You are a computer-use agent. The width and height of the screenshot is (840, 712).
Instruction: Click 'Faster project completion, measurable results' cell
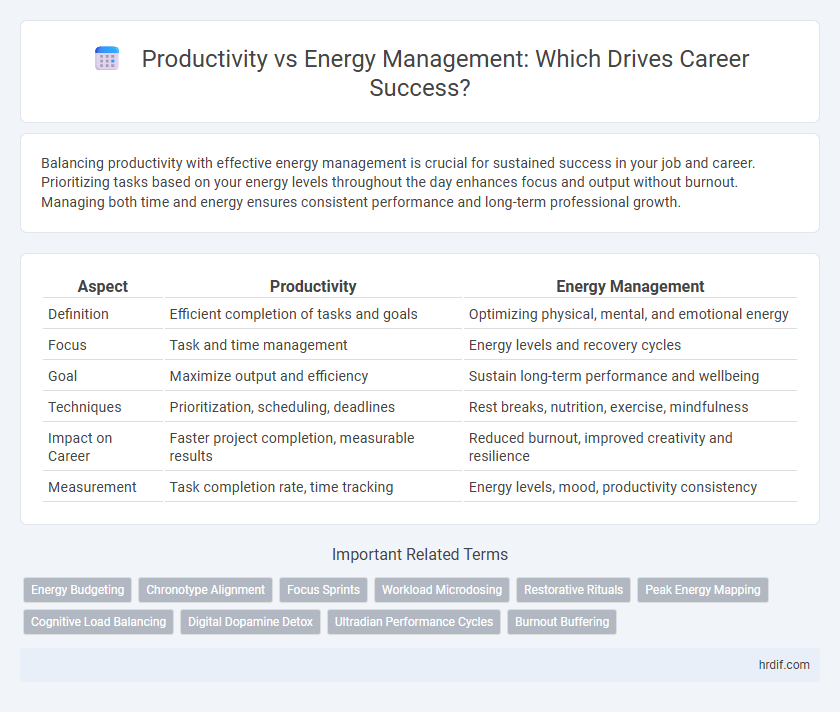click(x=313, y=447)
